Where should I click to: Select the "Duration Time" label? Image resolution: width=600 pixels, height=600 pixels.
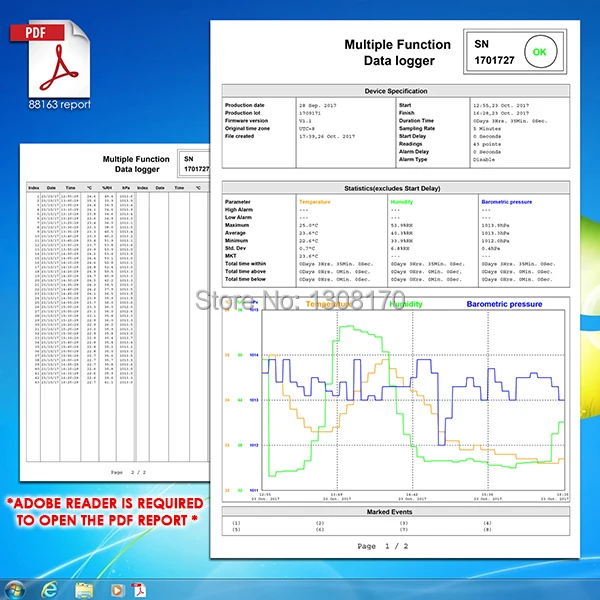(x=416, y=121)
